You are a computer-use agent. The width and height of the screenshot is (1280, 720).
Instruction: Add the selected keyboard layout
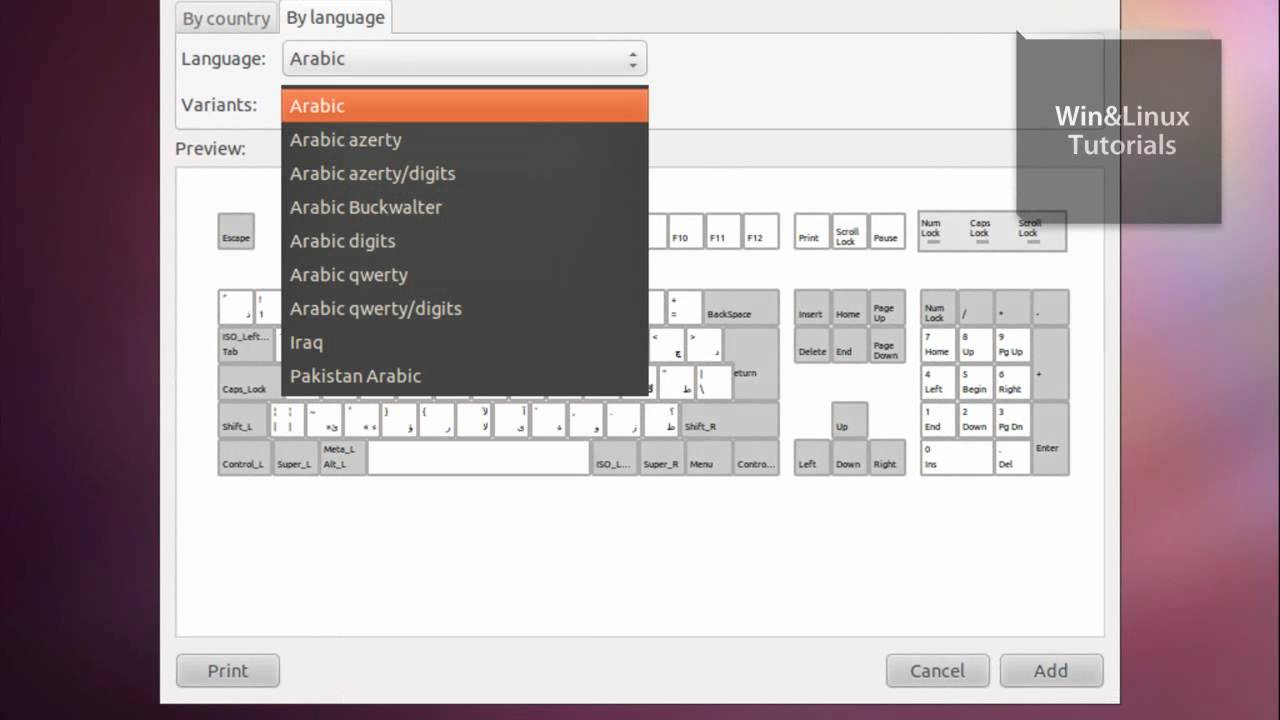[x=1051, y=671]
